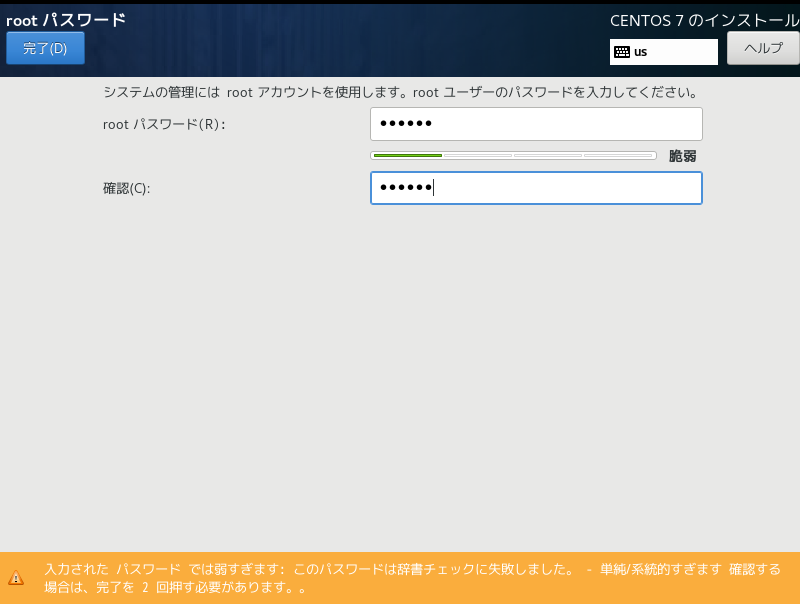This screenshot has height=604, width=800.
Task: Click the password strength meter bar
Action: pyautogui.click(x=513, y=156)
